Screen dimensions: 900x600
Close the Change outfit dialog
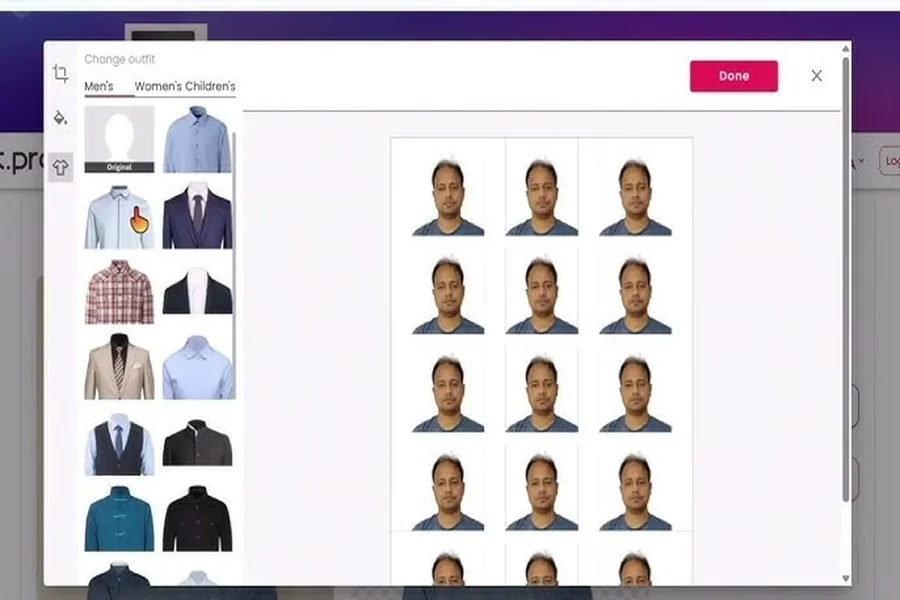point(817,75)
